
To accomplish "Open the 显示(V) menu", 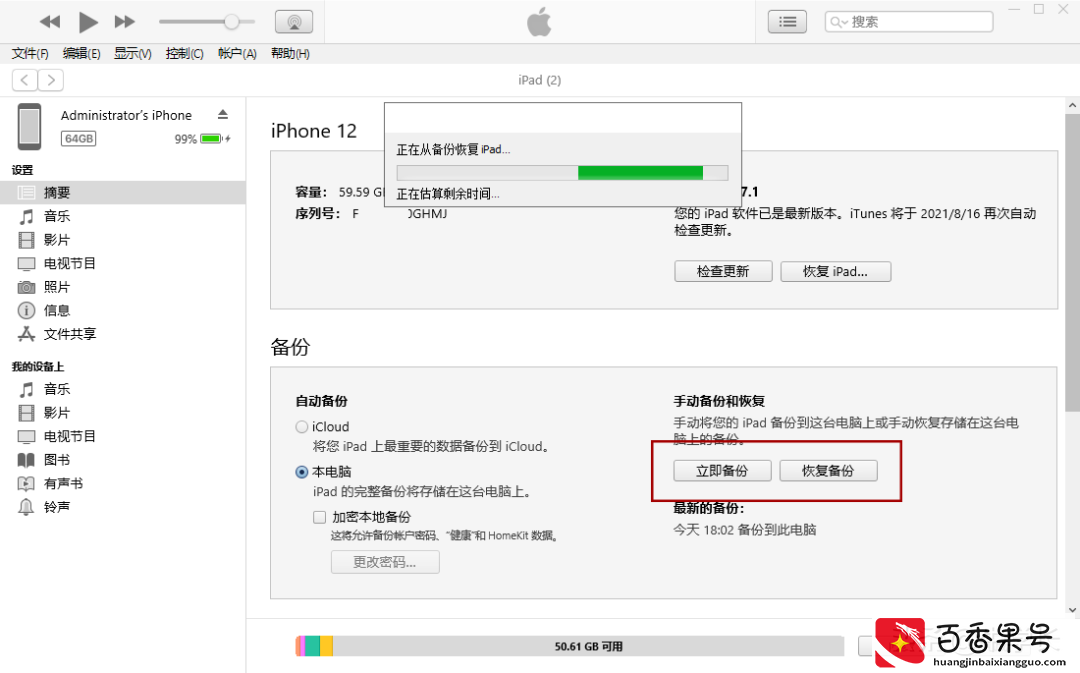I will pos(133,53).
